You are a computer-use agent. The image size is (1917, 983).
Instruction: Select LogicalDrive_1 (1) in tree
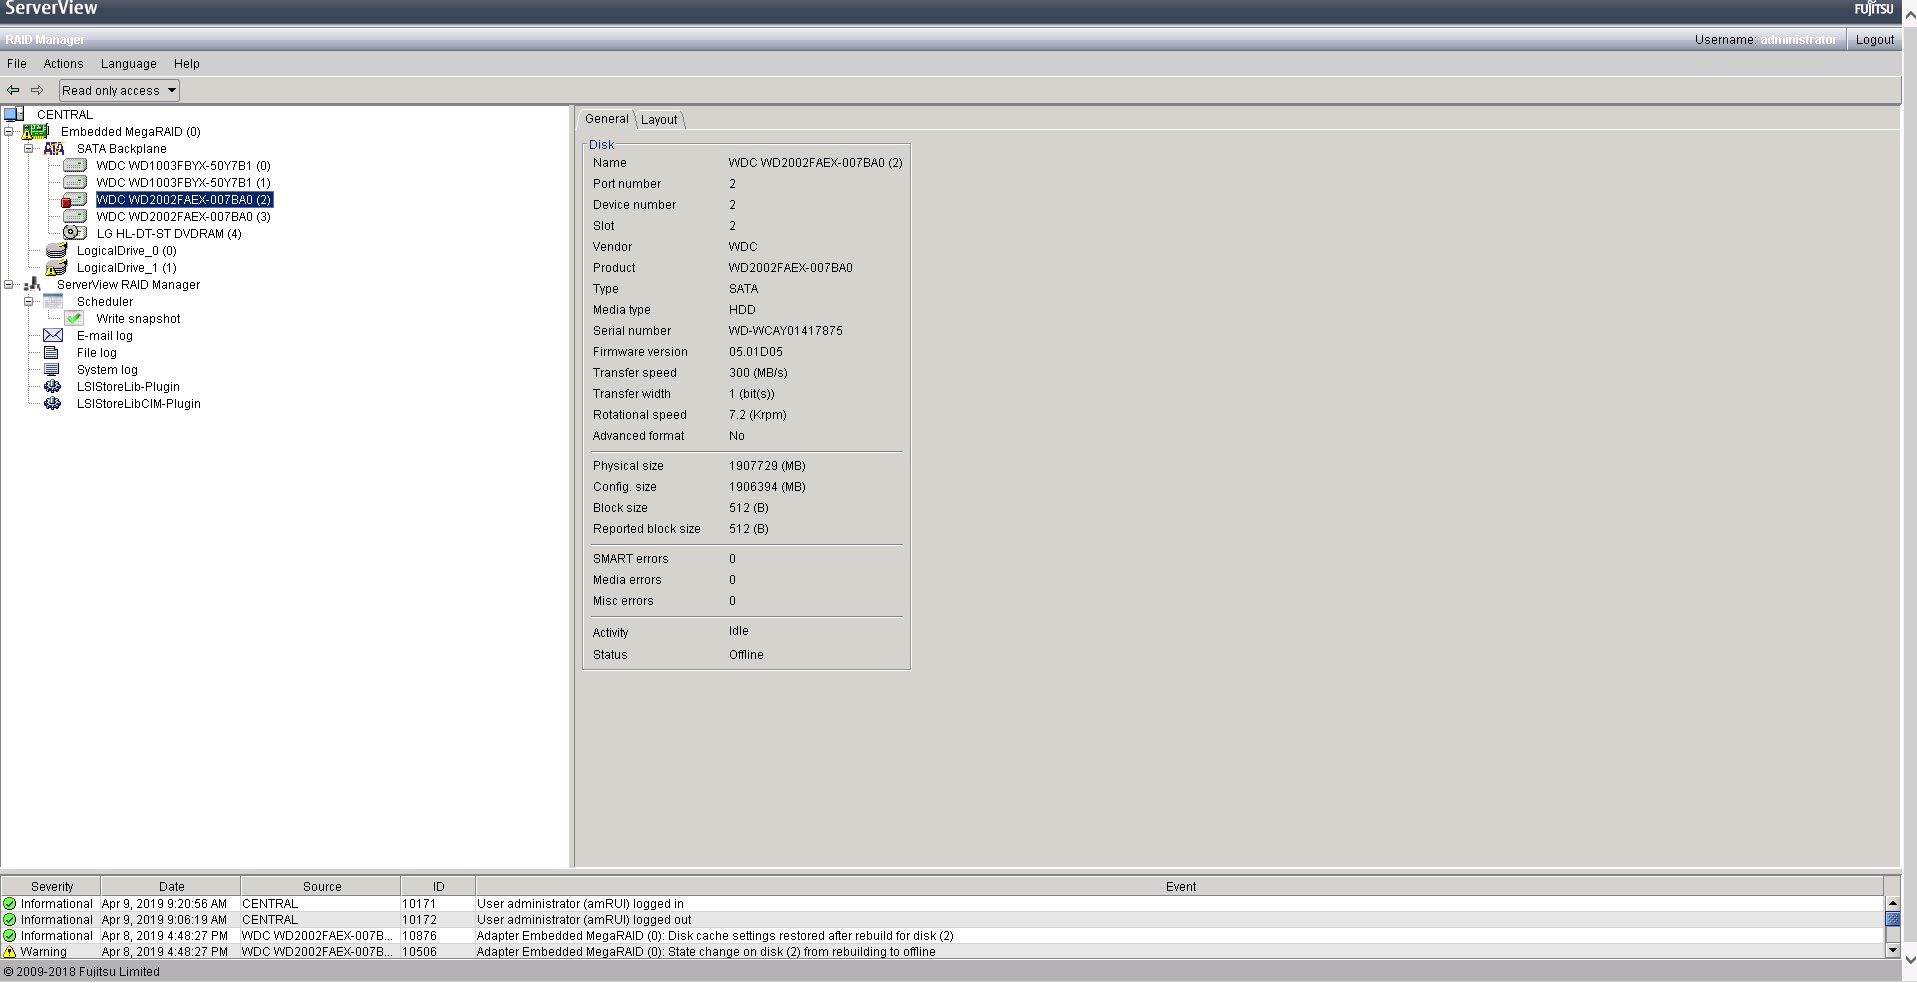[127, 268]
